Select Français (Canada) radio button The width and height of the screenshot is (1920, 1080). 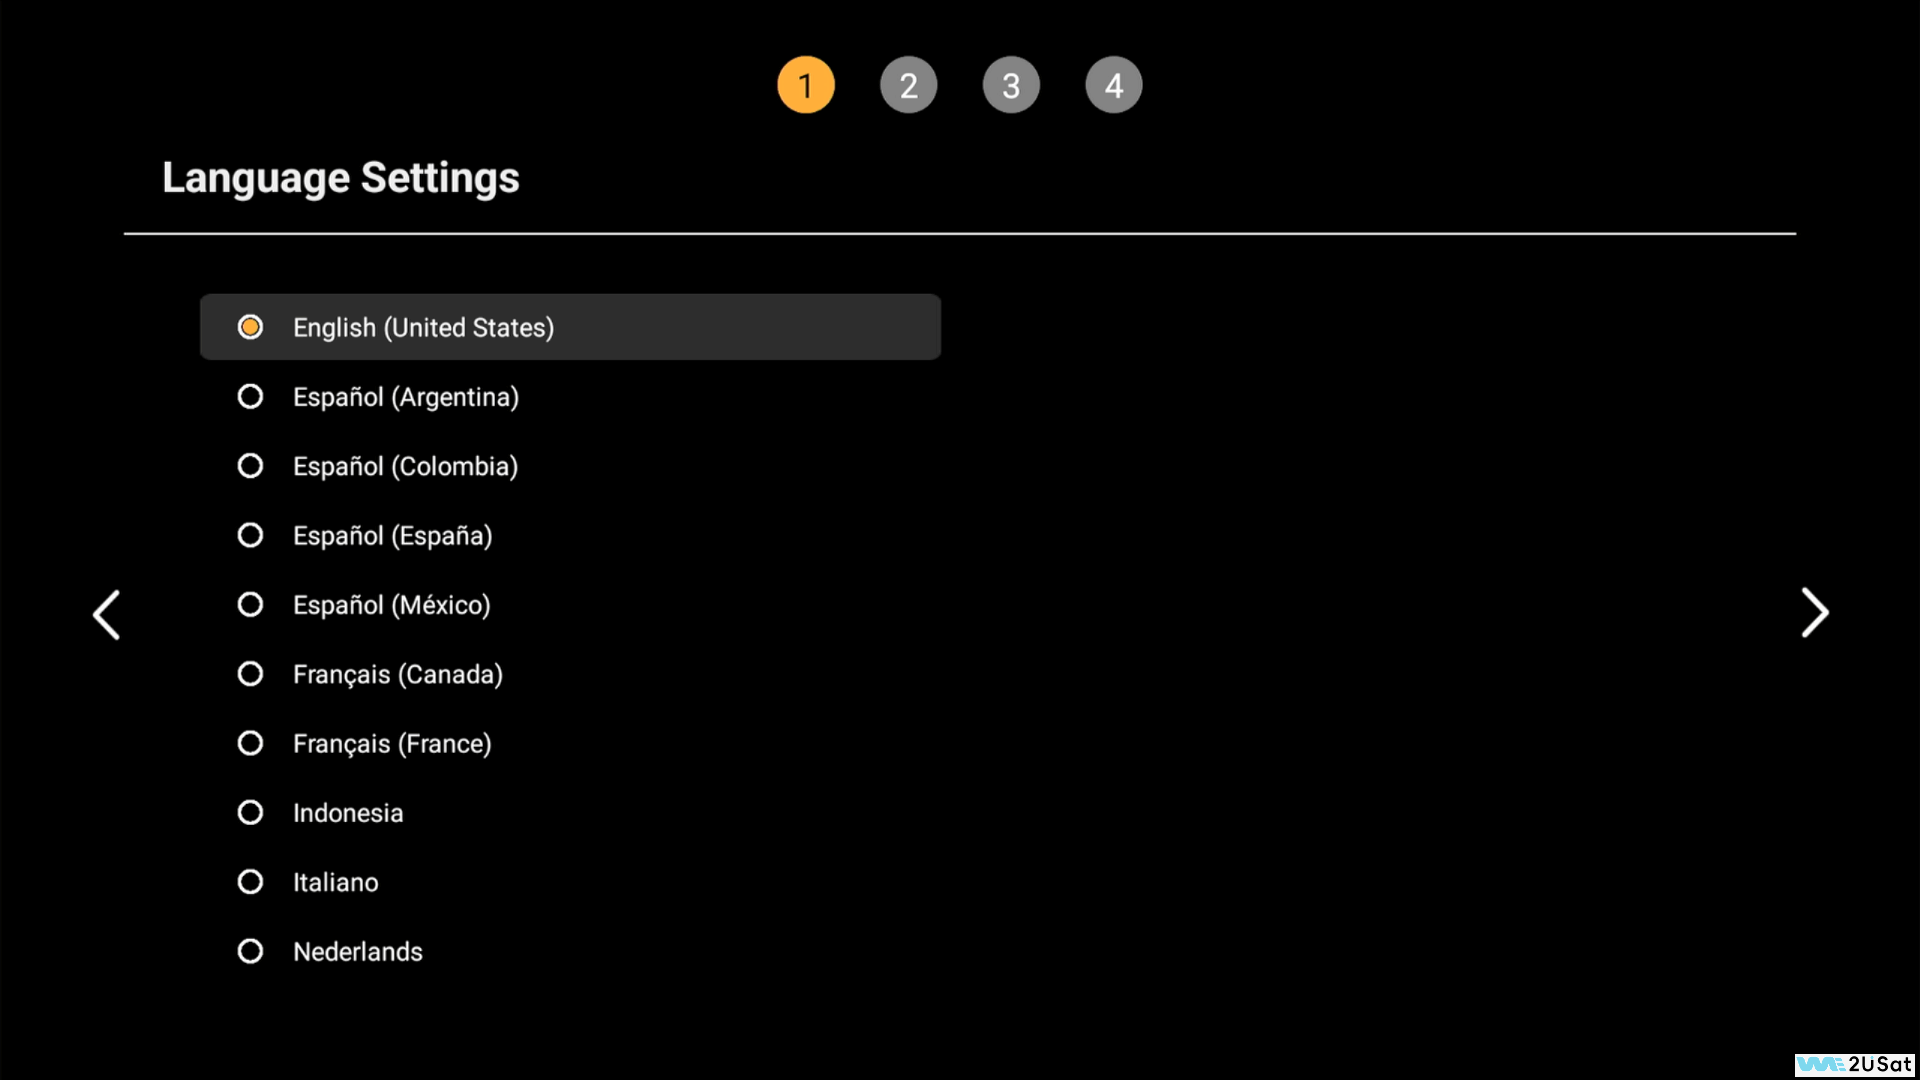tap(250, 674)
